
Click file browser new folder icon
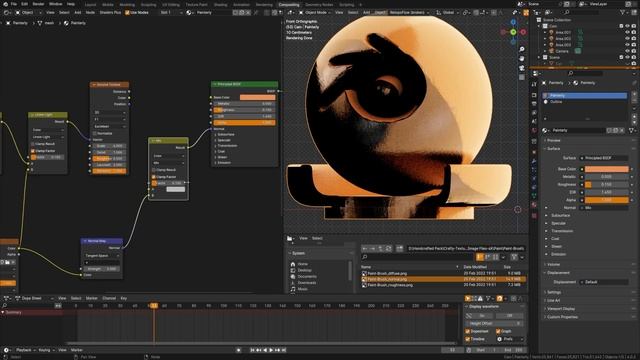pyautogui.click(x=400, y=249)
